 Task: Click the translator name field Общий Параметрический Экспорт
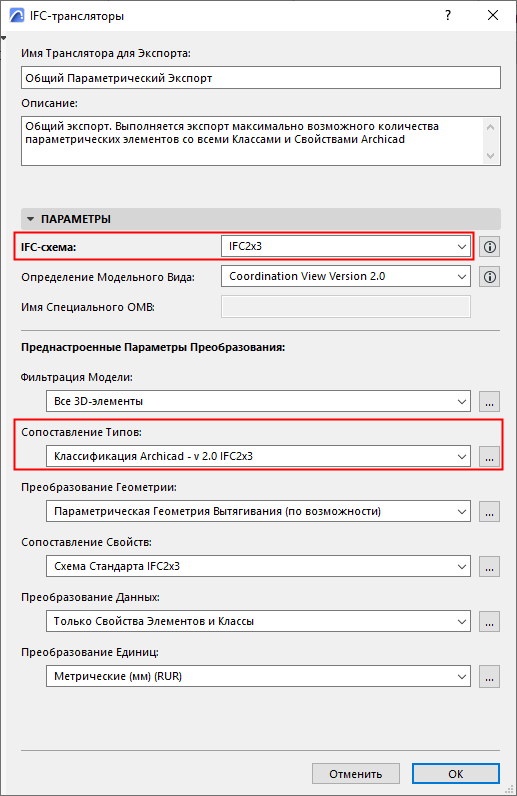[261, 78]
